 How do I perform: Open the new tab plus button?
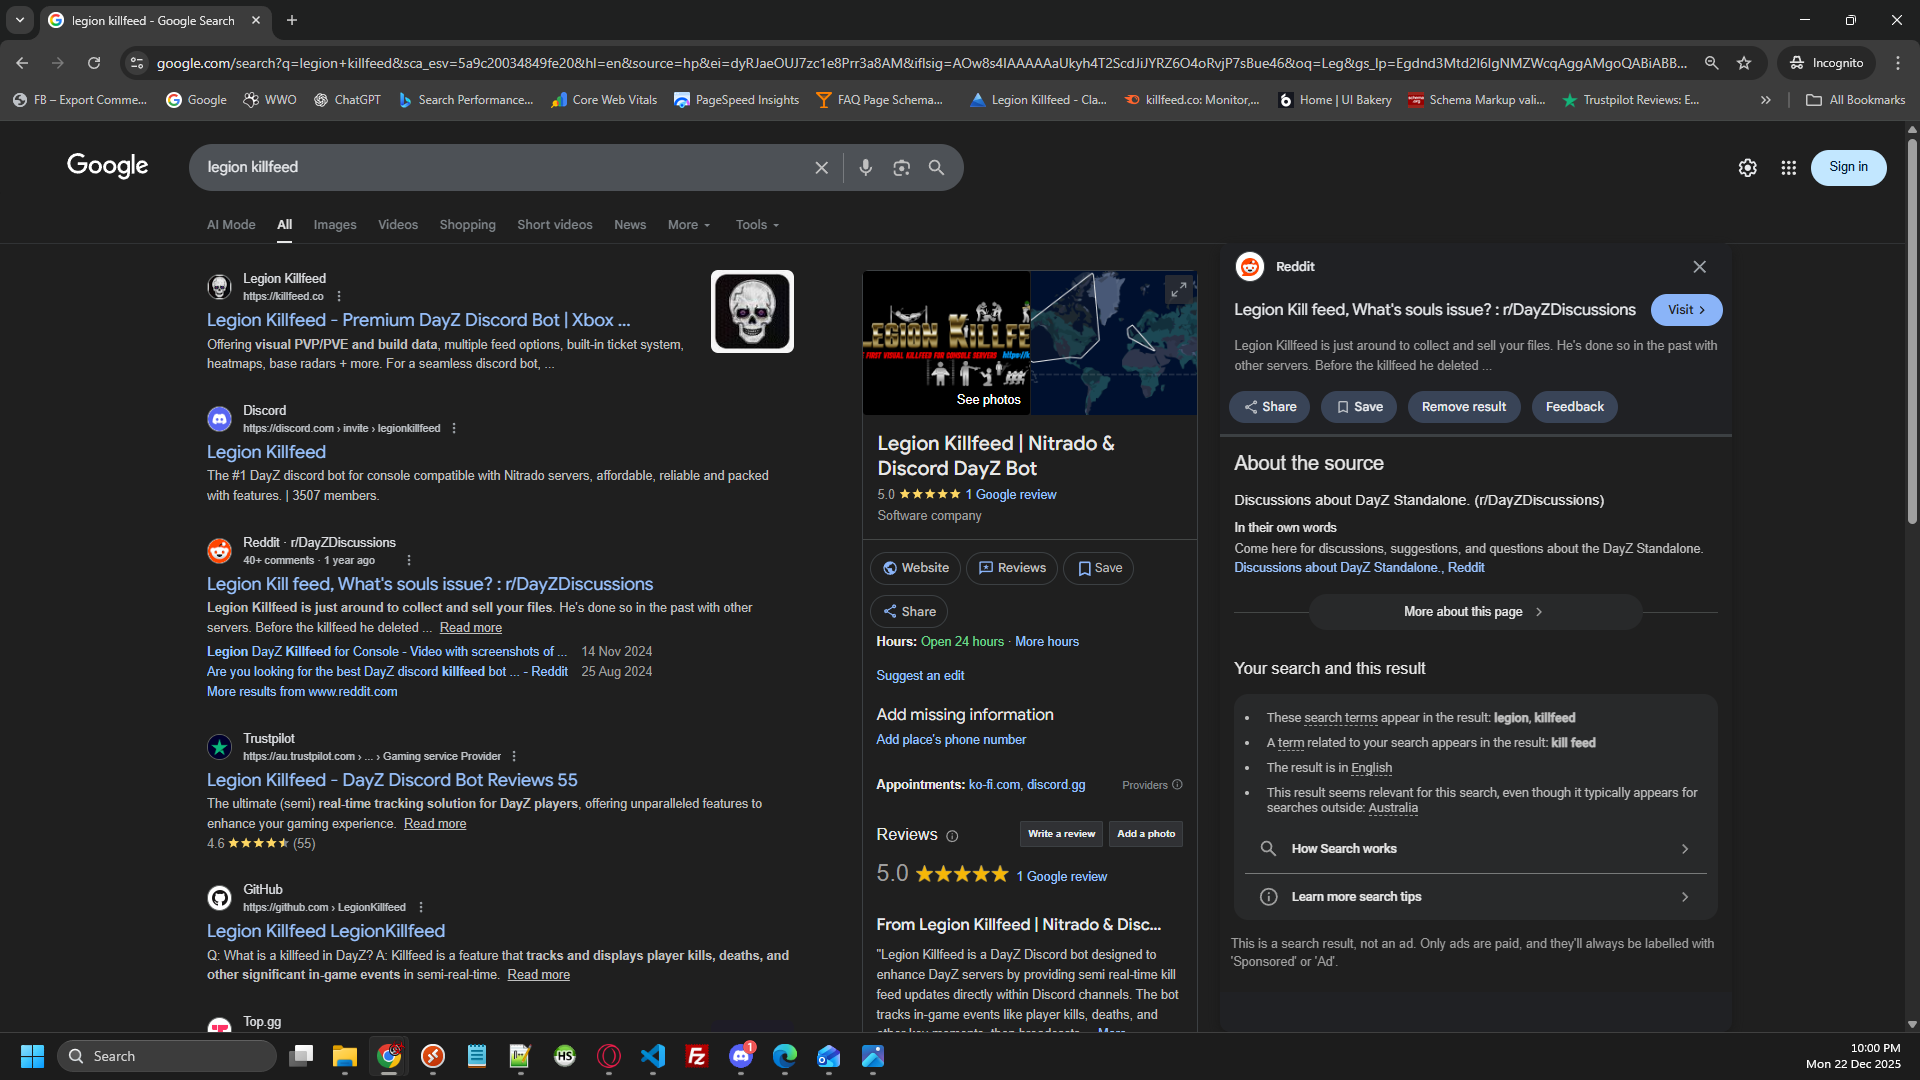click(292, 20)
